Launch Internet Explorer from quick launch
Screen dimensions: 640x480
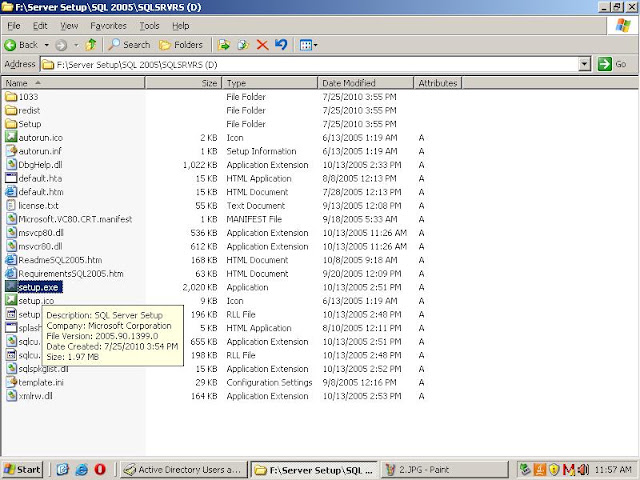[x=81, y=470]
